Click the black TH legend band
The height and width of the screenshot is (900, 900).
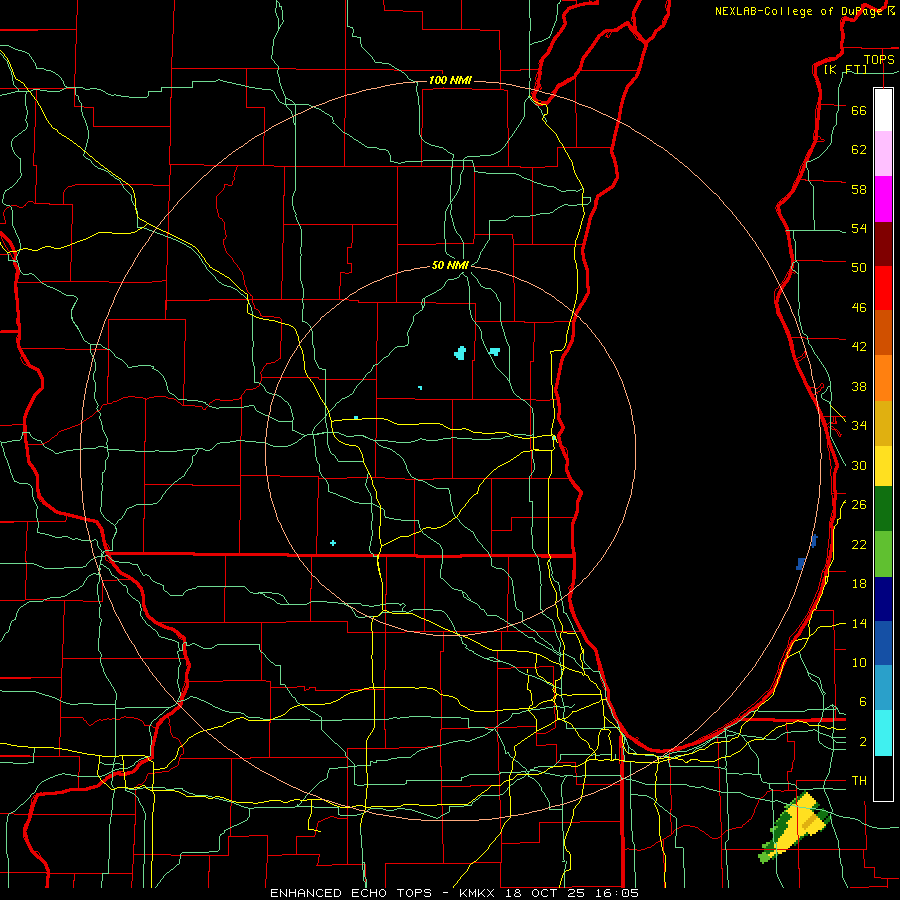883,778
